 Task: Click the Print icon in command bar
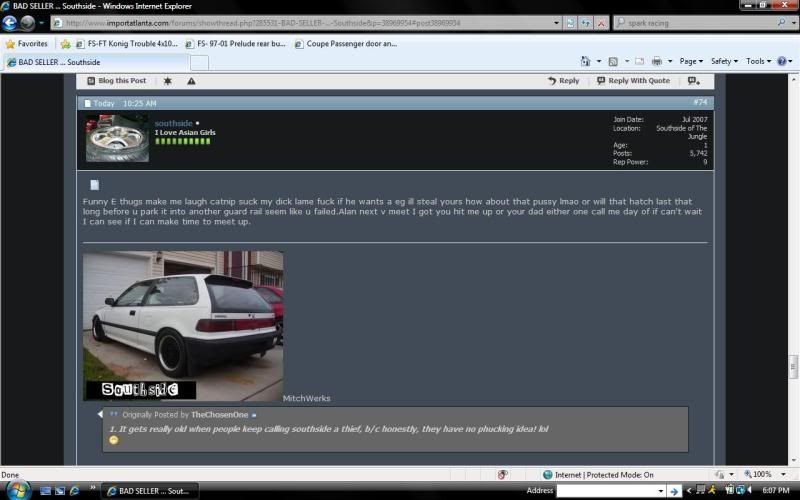coord(657,61)
